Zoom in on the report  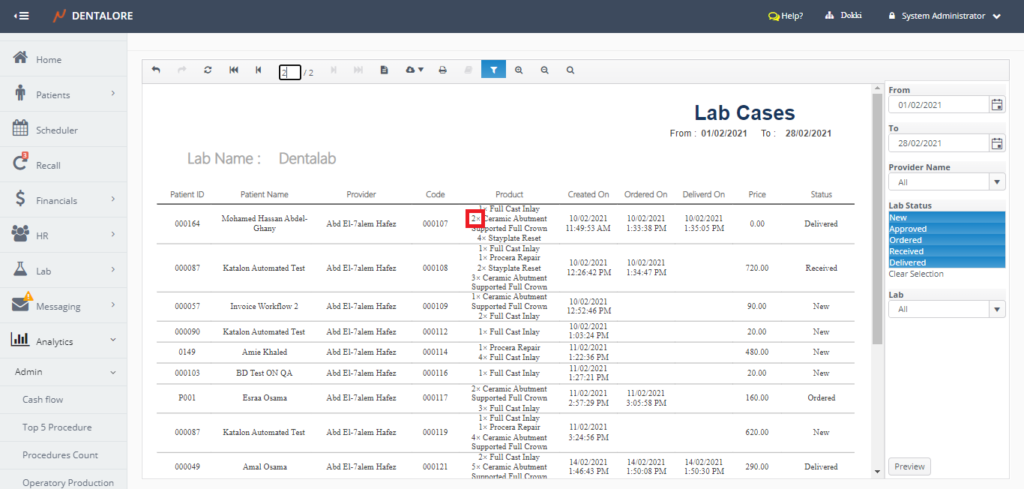tap(519, 70)
